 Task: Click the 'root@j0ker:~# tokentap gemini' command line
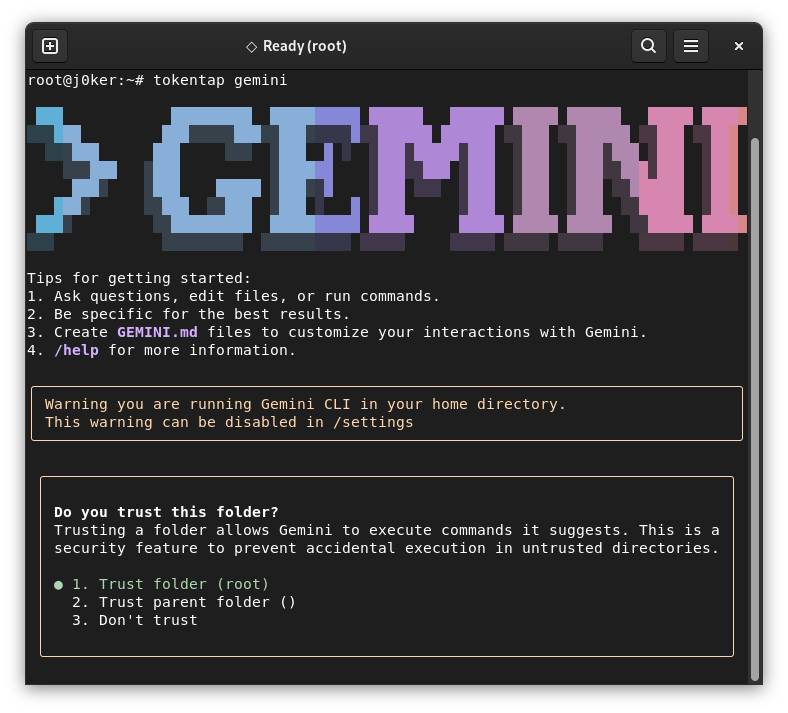(x=157, y=80)
